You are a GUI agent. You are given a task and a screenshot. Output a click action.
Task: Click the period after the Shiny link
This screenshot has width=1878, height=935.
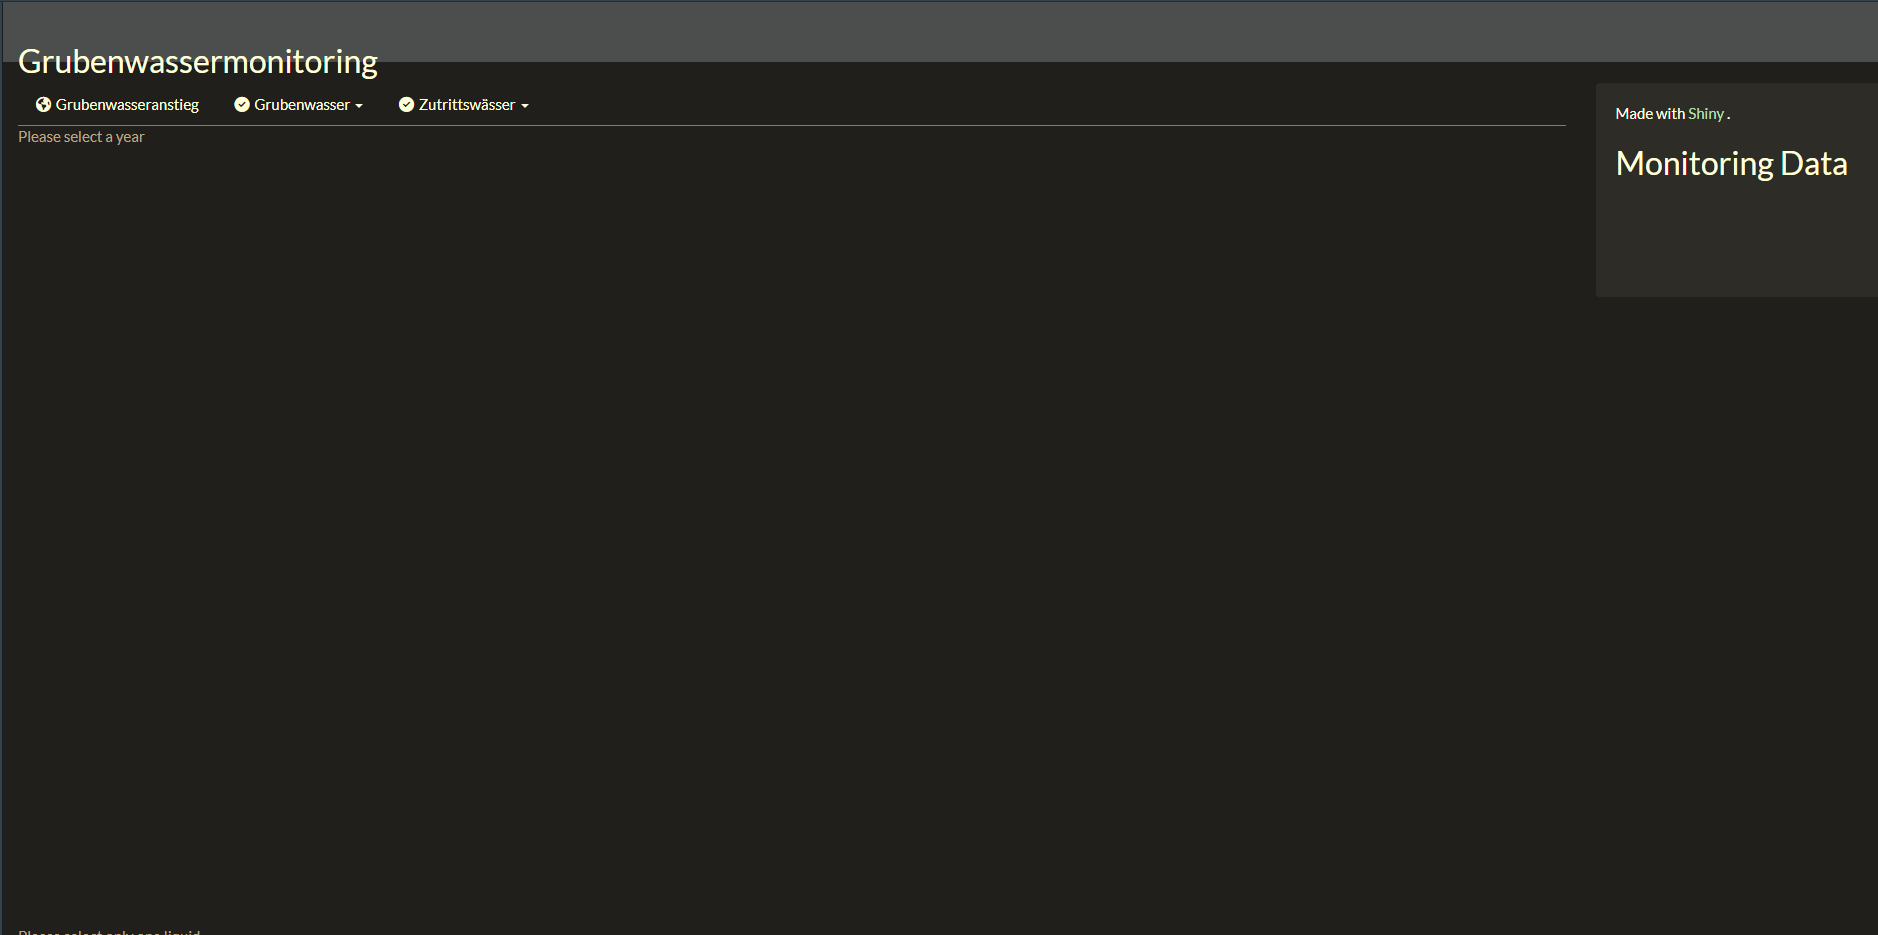(1728, 116)
